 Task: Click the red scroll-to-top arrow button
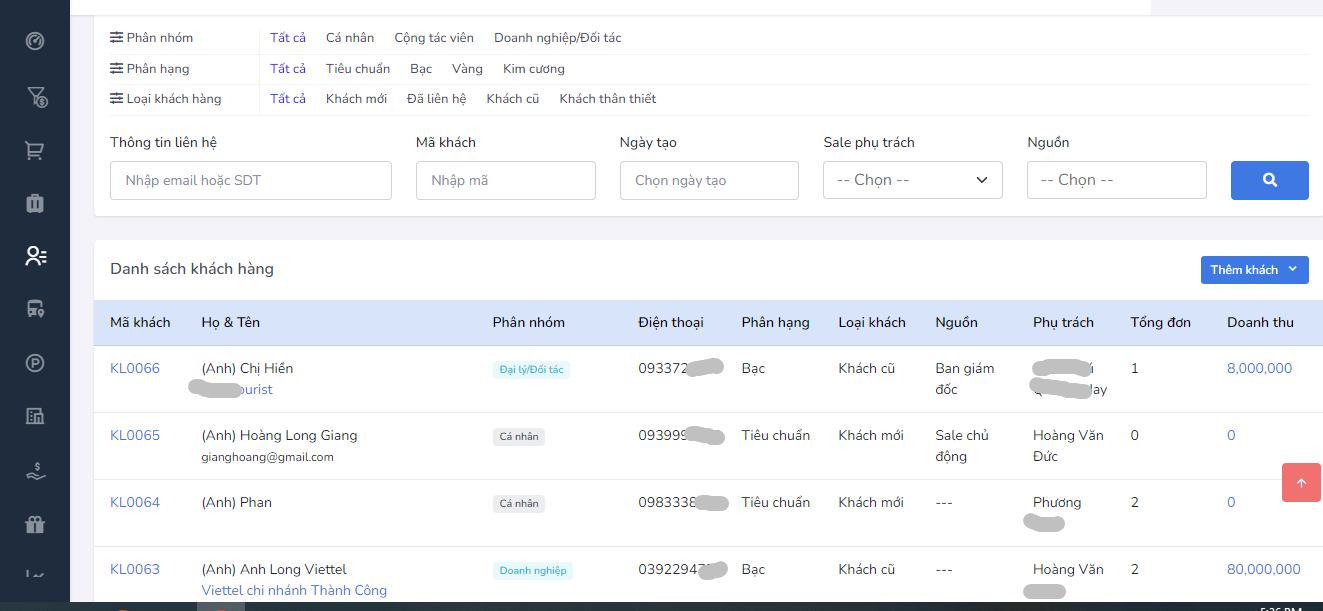point(1300,483)
